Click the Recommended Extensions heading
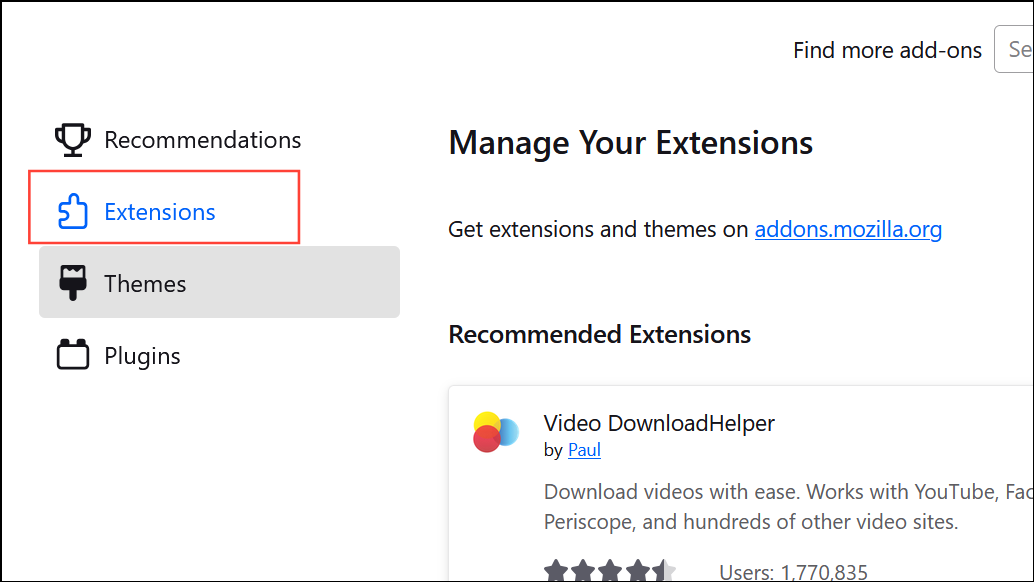 point(599,334)
